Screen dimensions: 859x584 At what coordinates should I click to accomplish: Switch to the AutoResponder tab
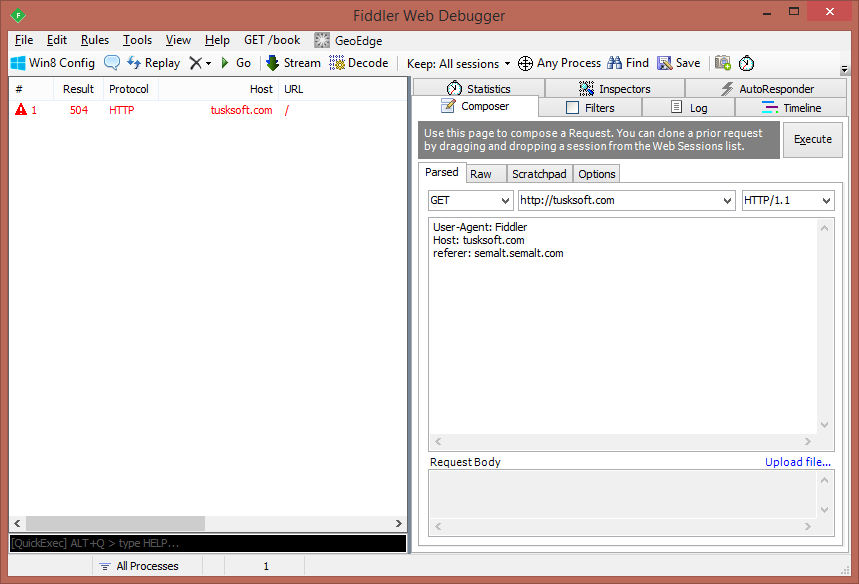click(x=766, y=88)
